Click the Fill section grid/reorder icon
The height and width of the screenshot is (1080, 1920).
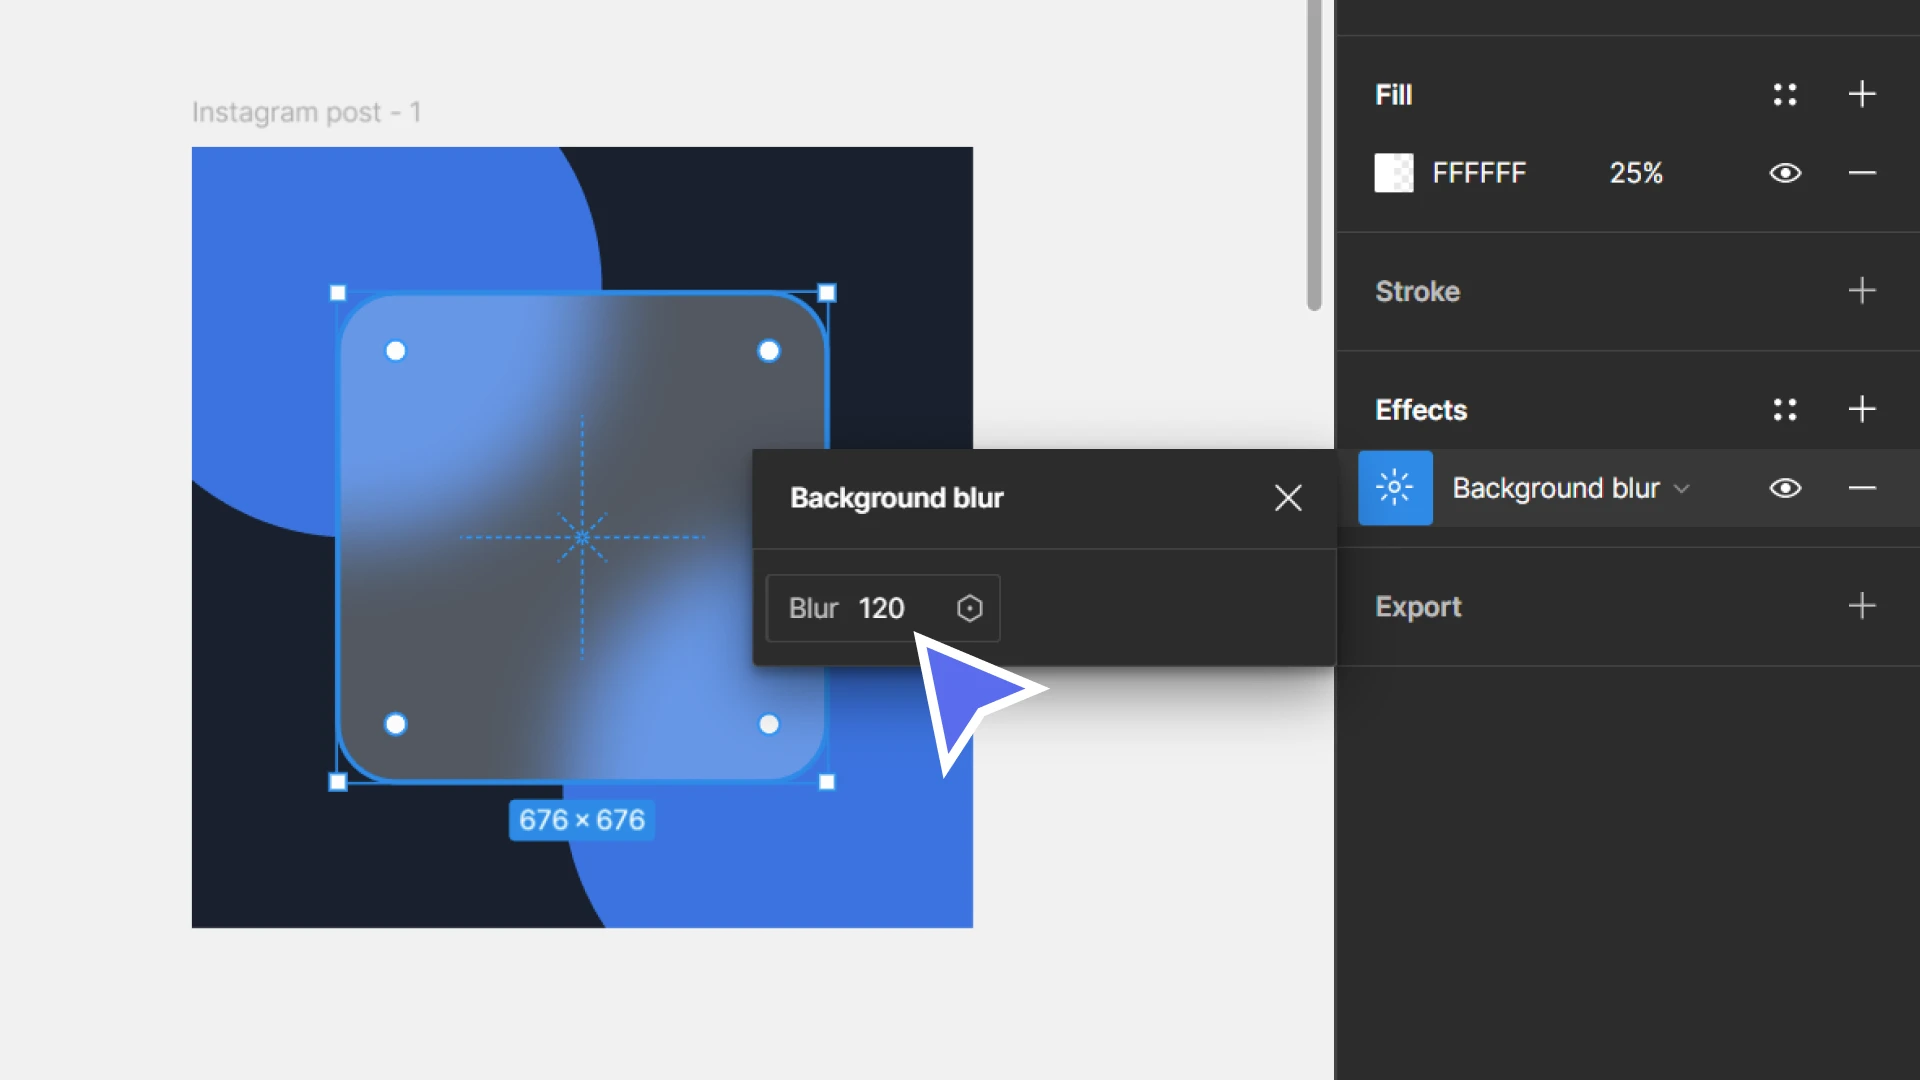(1784, 94)
